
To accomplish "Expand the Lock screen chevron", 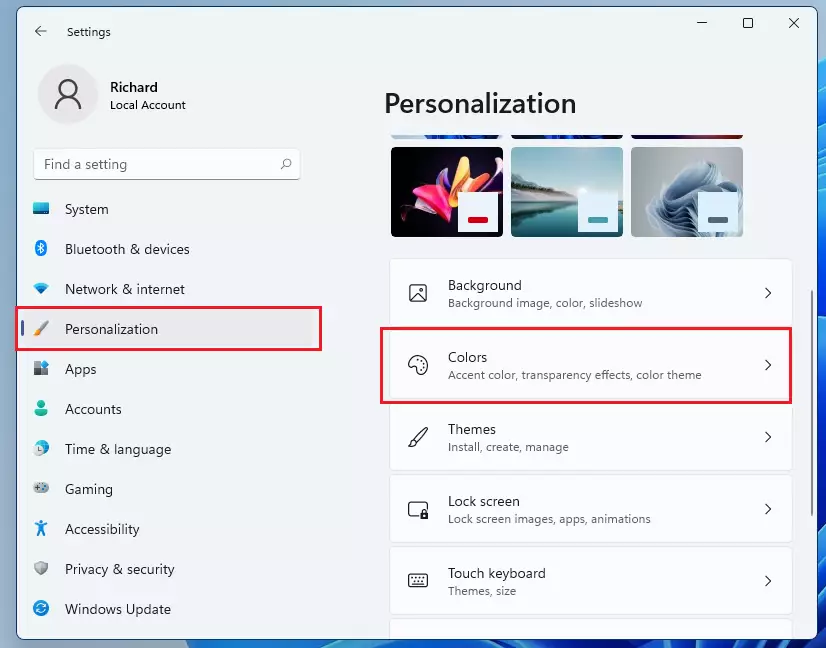I will [768, 509].
